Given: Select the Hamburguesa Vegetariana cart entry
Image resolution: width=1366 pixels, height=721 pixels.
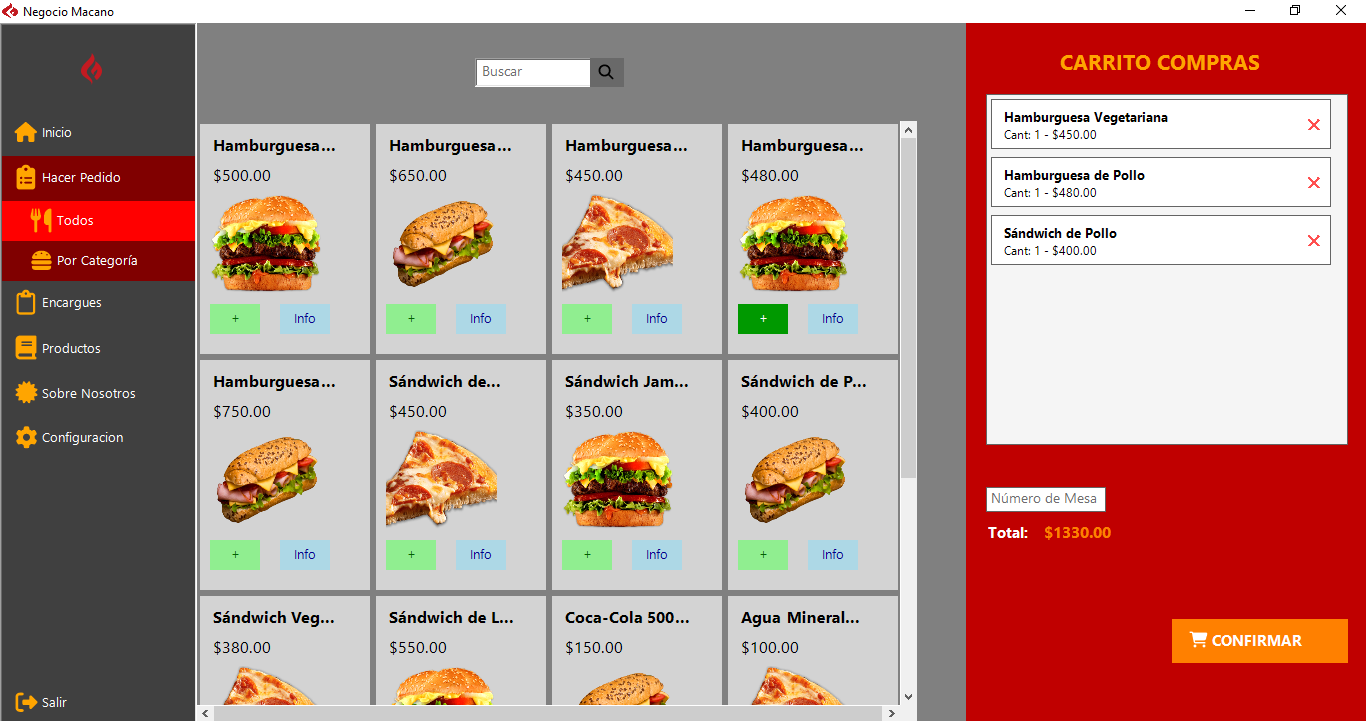Looking at the screenshot, I should [1161, 124].
